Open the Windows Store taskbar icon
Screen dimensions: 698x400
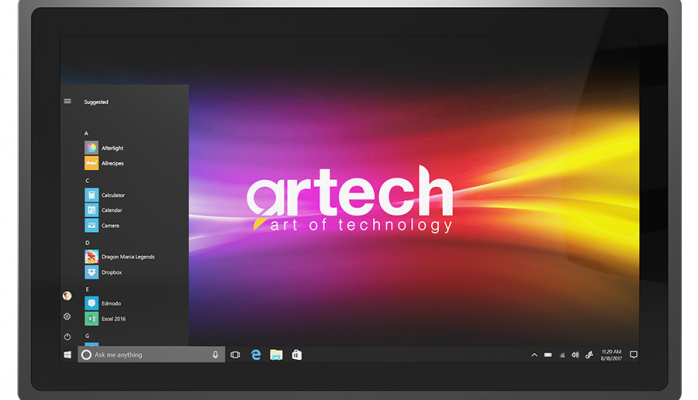click(x=296, y=355)
